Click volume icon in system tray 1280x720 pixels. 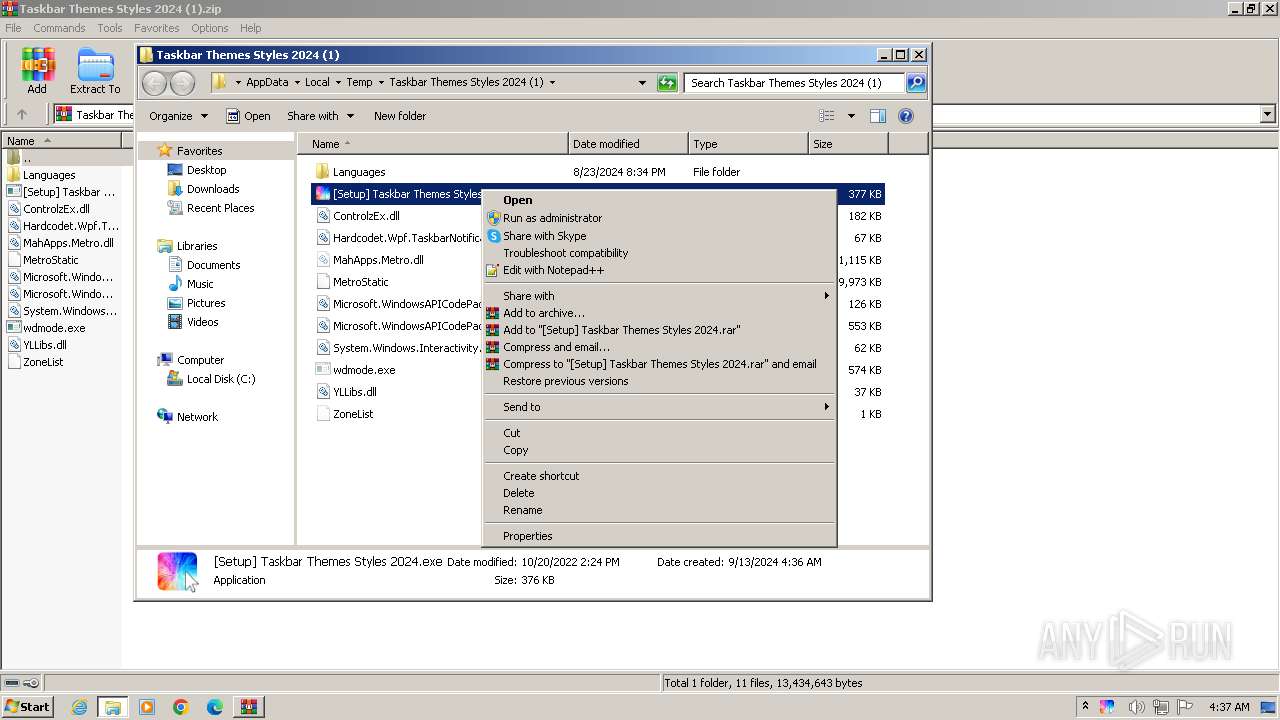1136,707
